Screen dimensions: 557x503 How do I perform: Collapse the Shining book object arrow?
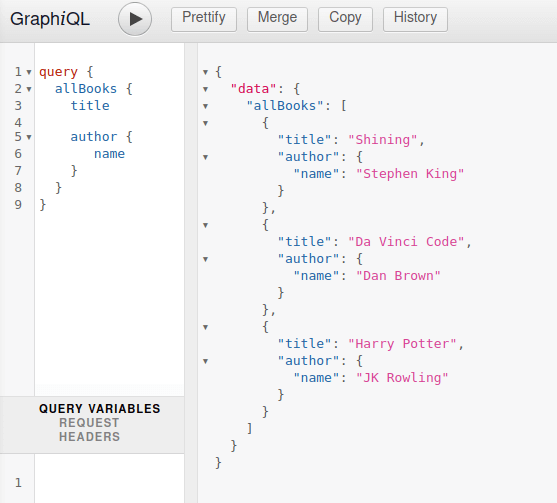[x=205, y=123]
